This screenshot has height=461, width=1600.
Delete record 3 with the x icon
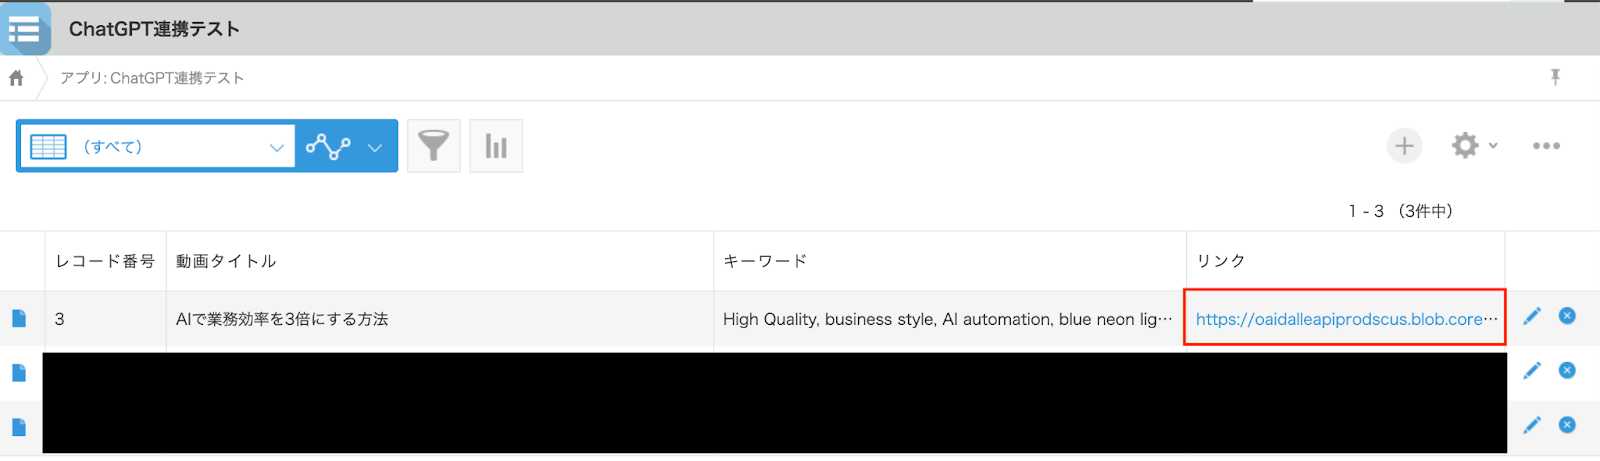point(1567,316)
